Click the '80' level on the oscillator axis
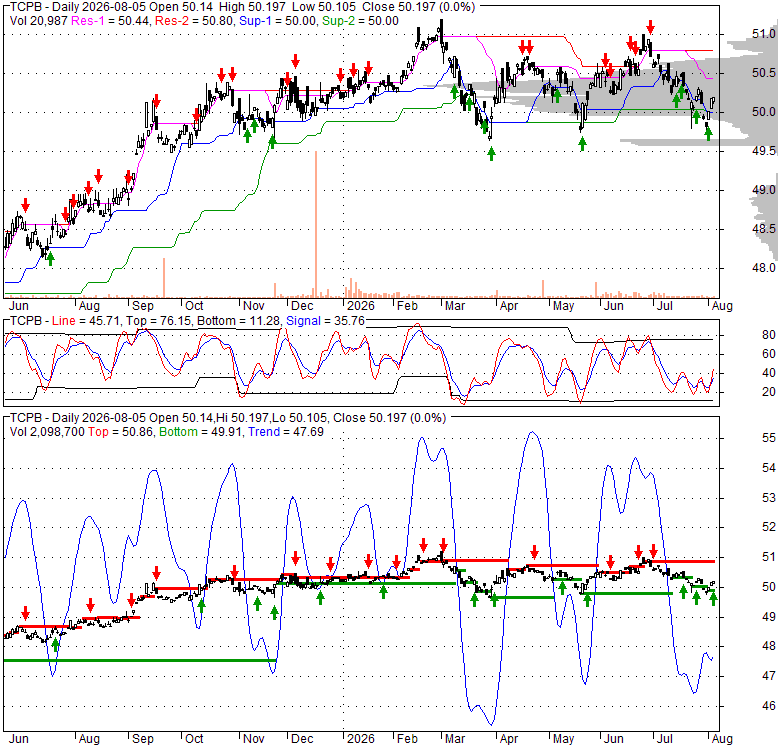This screenshot has height=745, width=780. [x=769, y=335]
